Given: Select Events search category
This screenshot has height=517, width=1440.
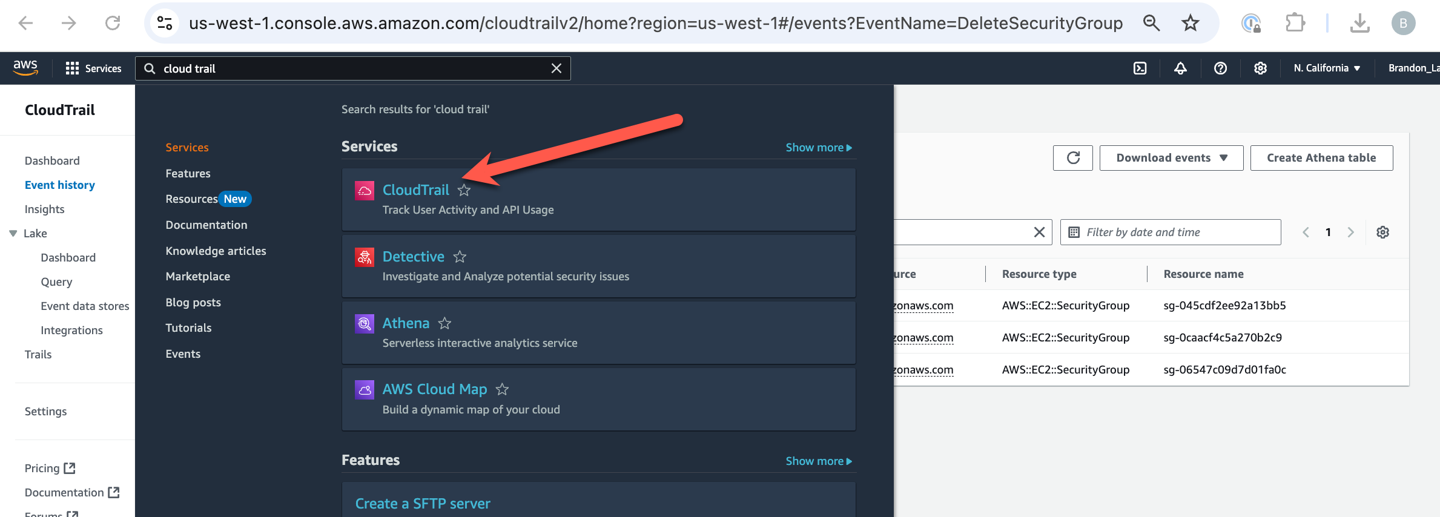Looking at the screenshot, I should 183,354.
